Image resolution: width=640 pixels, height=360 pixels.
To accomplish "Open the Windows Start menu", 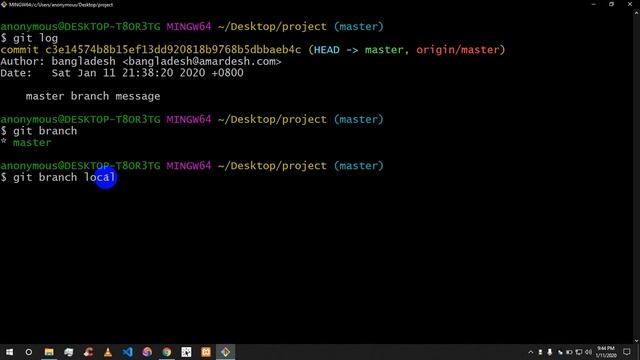I will pyautogui.click(x=9, y=352).
